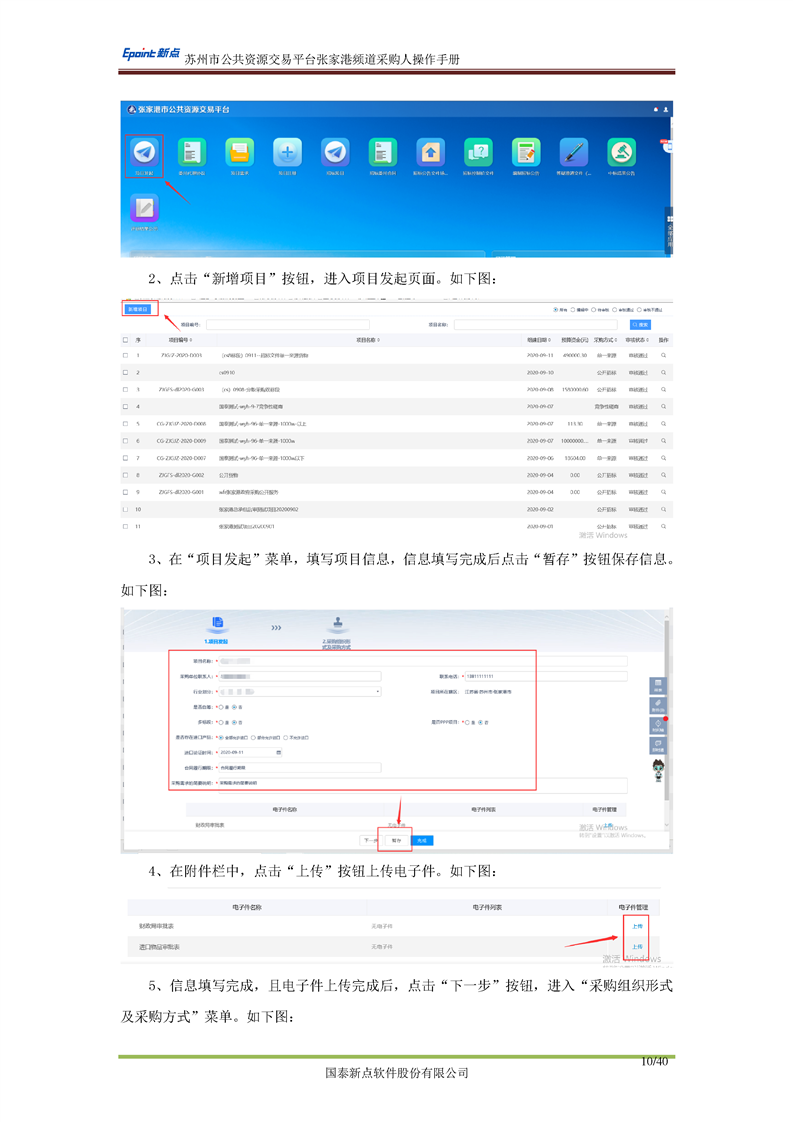Open the 行业划分 dropdown in the form
The height and width of the screenshot is (1122, 793).
pos(299,691)
